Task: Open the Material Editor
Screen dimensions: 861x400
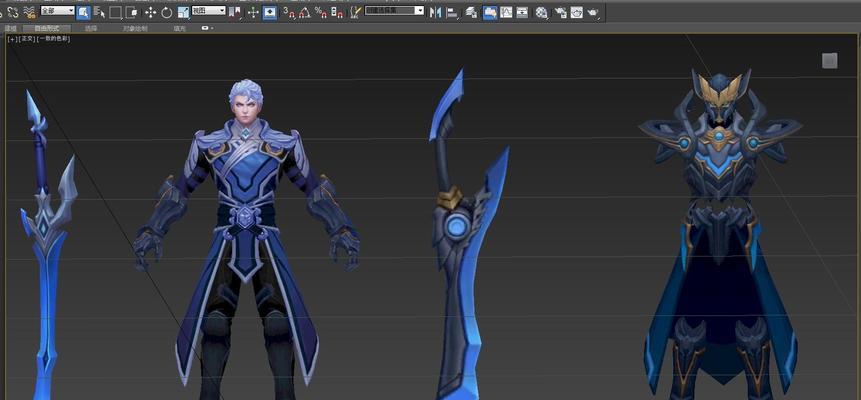Action: (542, 12)
